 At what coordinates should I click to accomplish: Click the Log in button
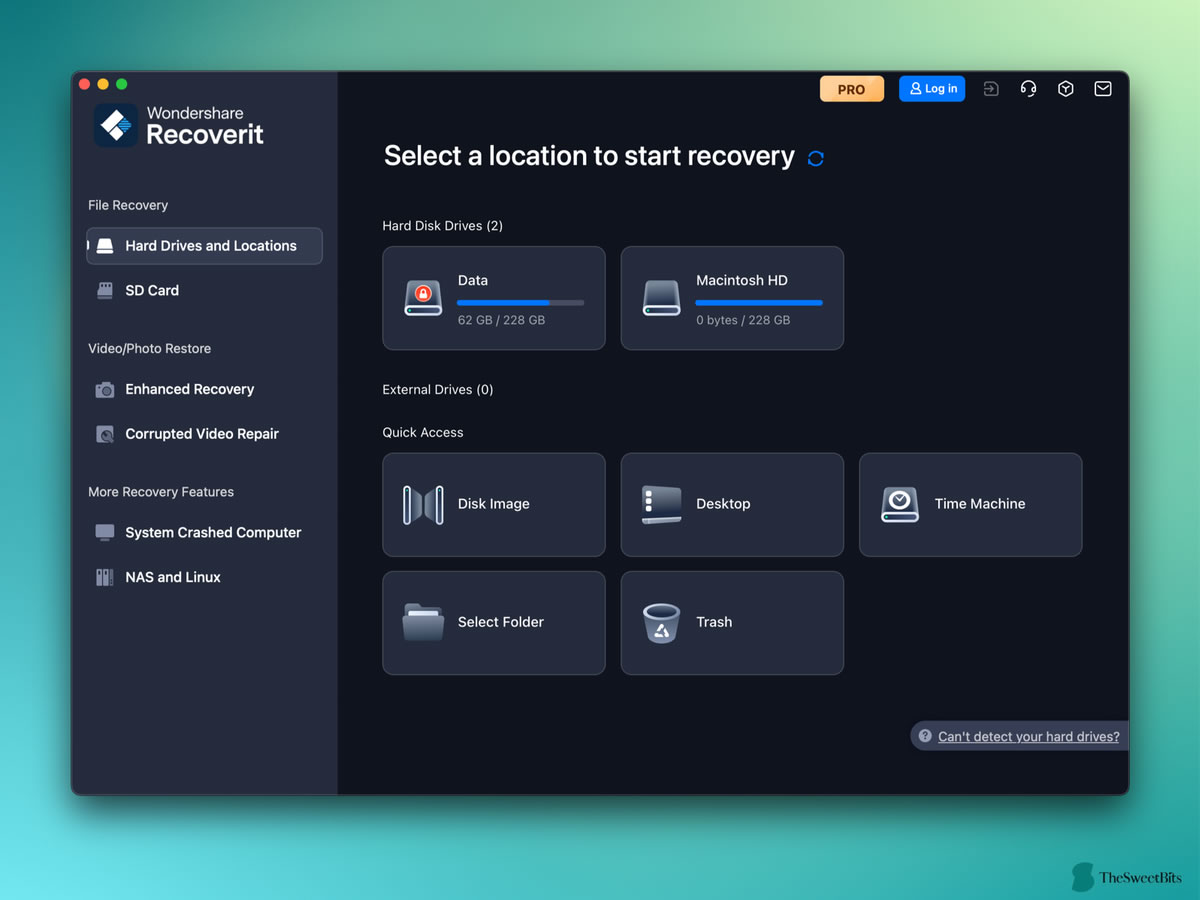932,89
